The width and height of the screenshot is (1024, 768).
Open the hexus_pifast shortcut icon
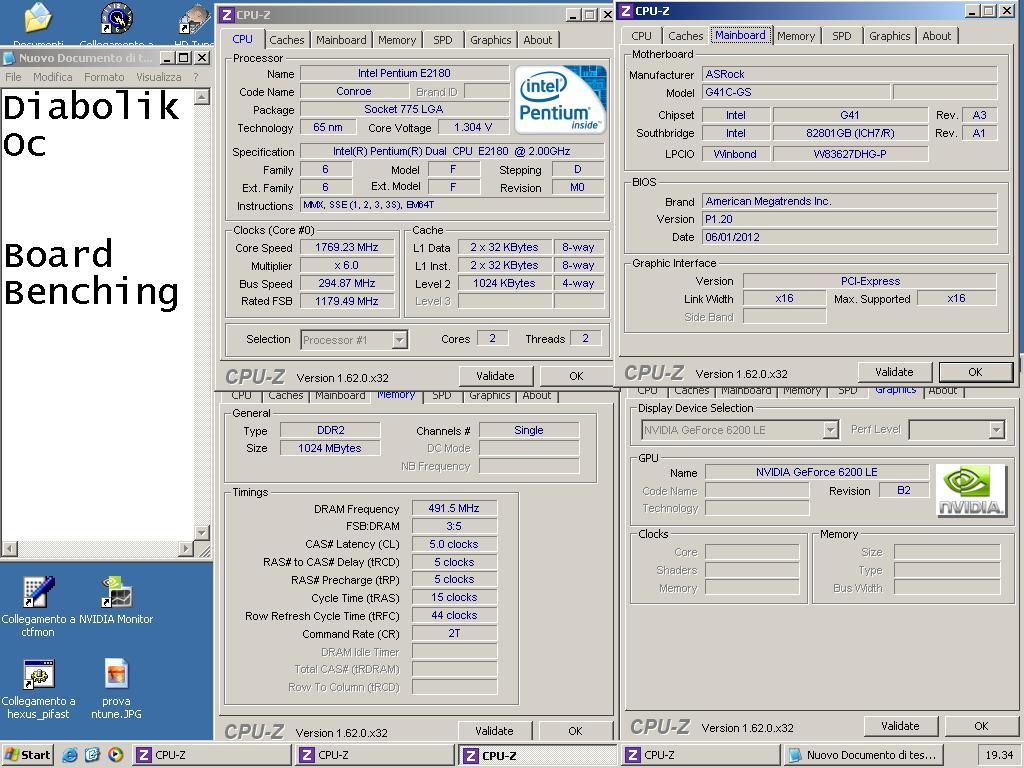pos(38,688)
